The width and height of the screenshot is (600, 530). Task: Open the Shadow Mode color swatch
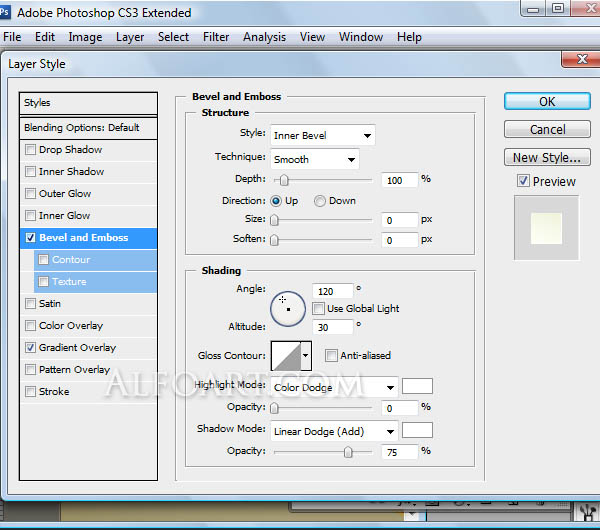pyautogui.click(x=417, y=430)
